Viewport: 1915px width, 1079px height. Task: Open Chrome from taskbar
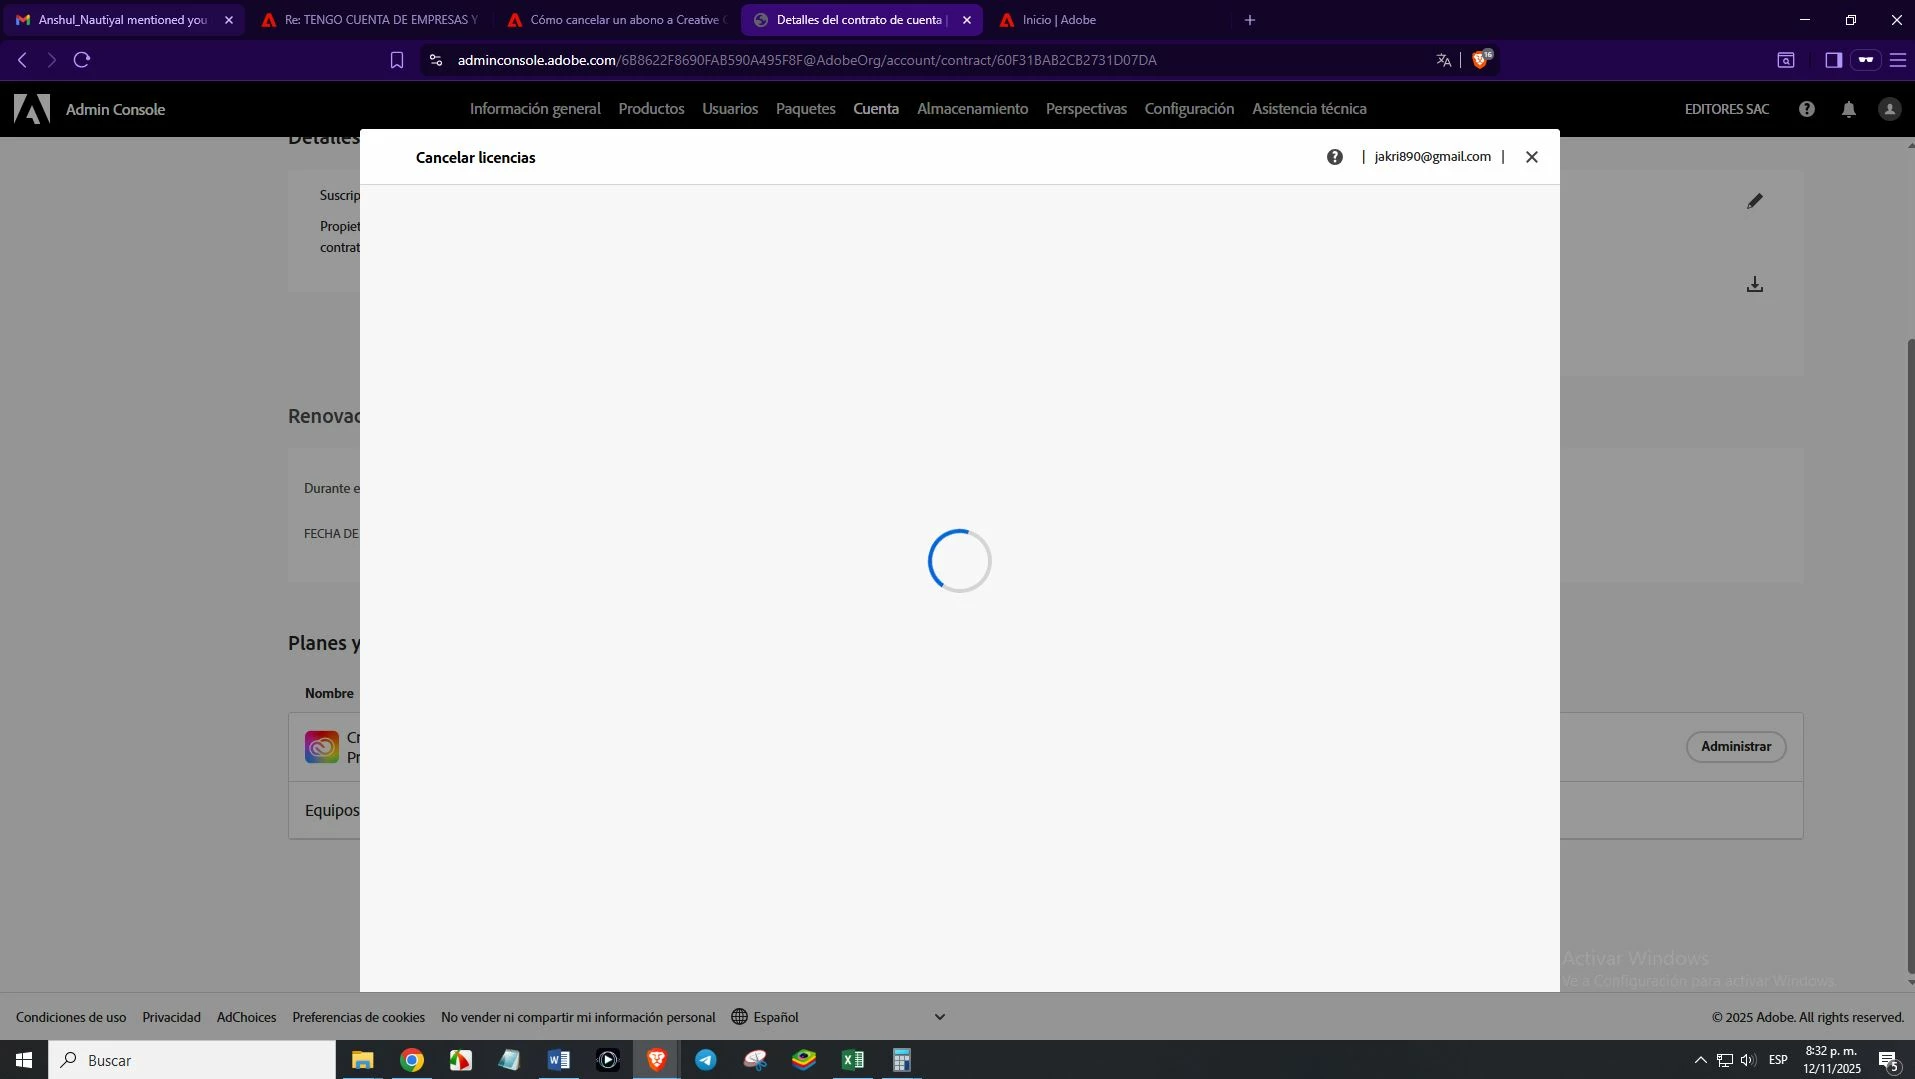click(412, 1060)
